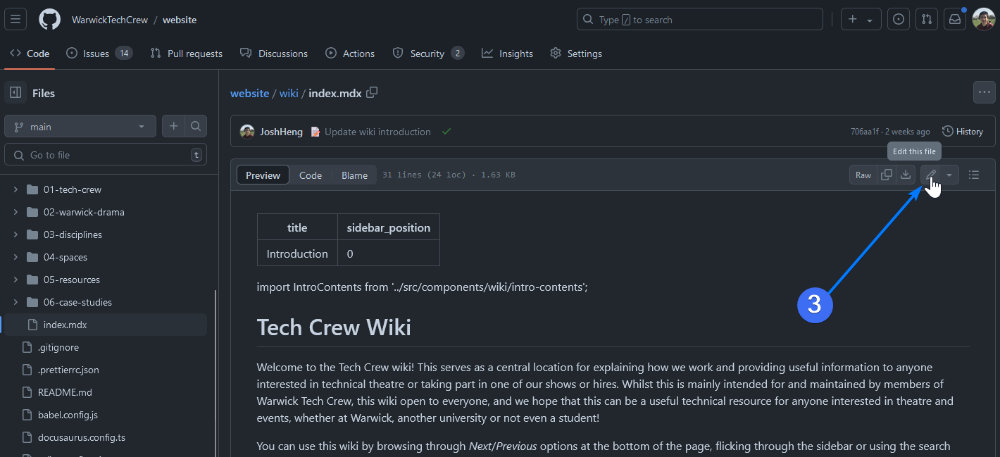Expand the 03-disciplines folder

click(x=16, y=235)
